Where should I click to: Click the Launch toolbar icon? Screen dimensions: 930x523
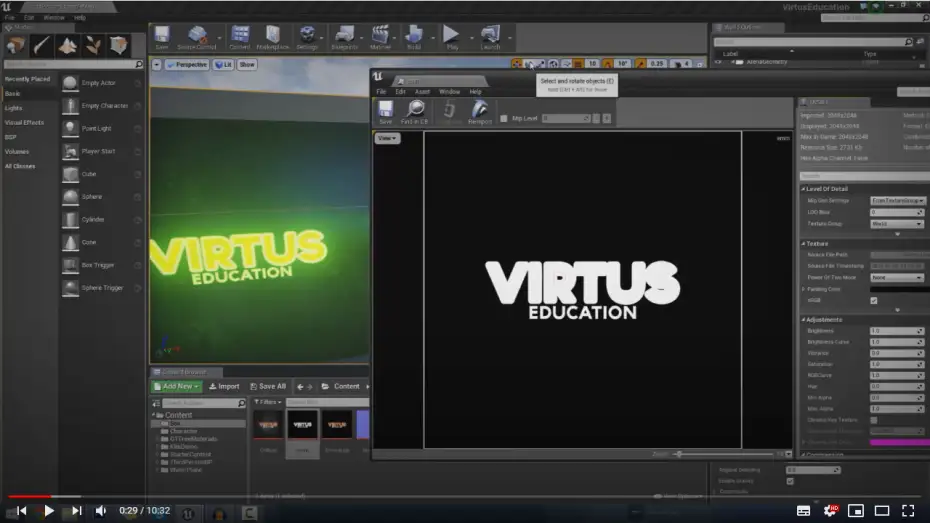pos(490,36)
